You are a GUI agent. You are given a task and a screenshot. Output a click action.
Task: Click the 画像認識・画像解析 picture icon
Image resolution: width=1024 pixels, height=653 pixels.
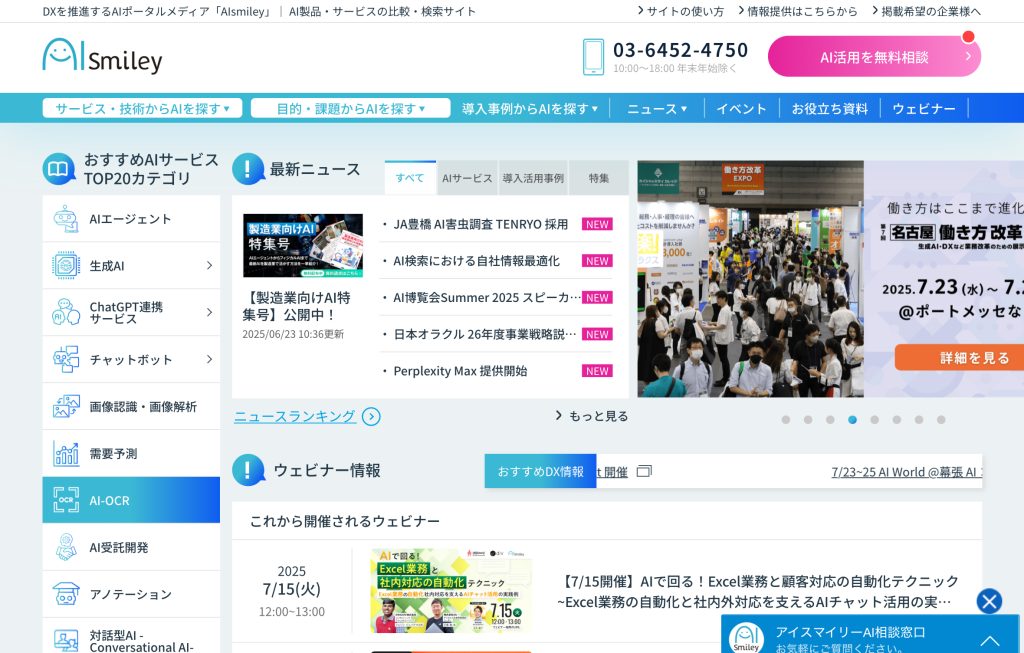click(66, 406)
